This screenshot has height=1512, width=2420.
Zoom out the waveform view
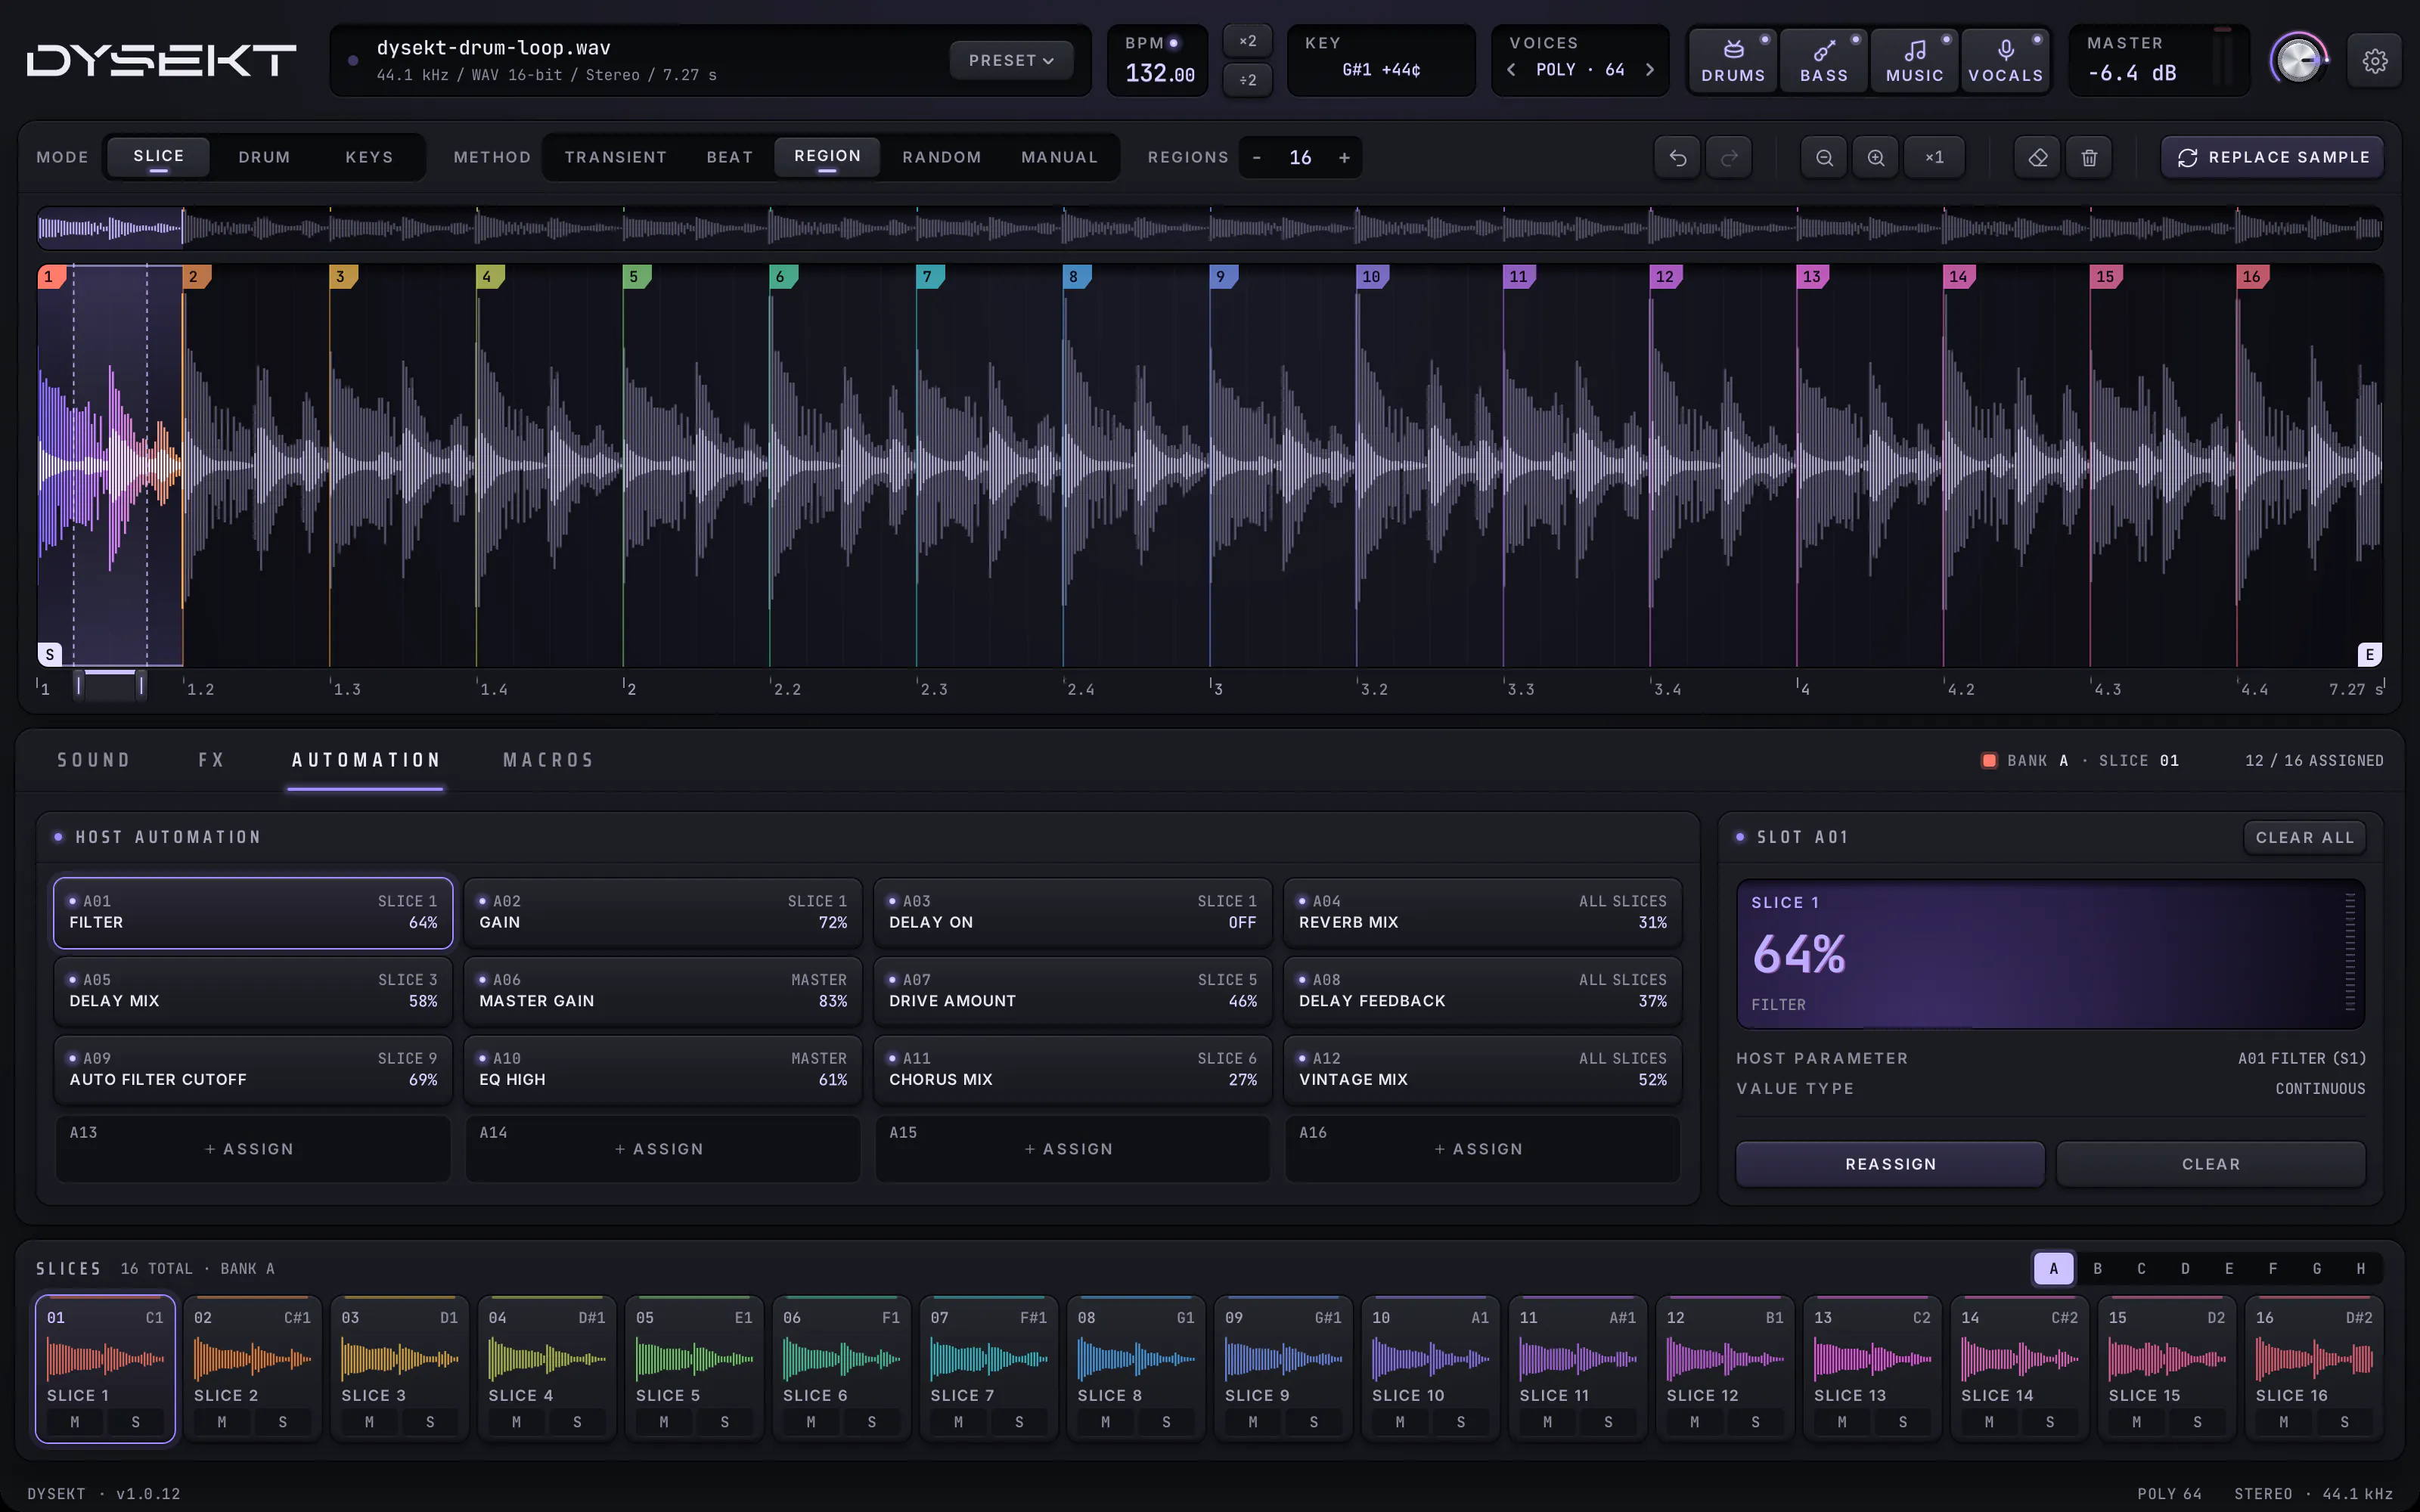click(x=1824, y=158)
